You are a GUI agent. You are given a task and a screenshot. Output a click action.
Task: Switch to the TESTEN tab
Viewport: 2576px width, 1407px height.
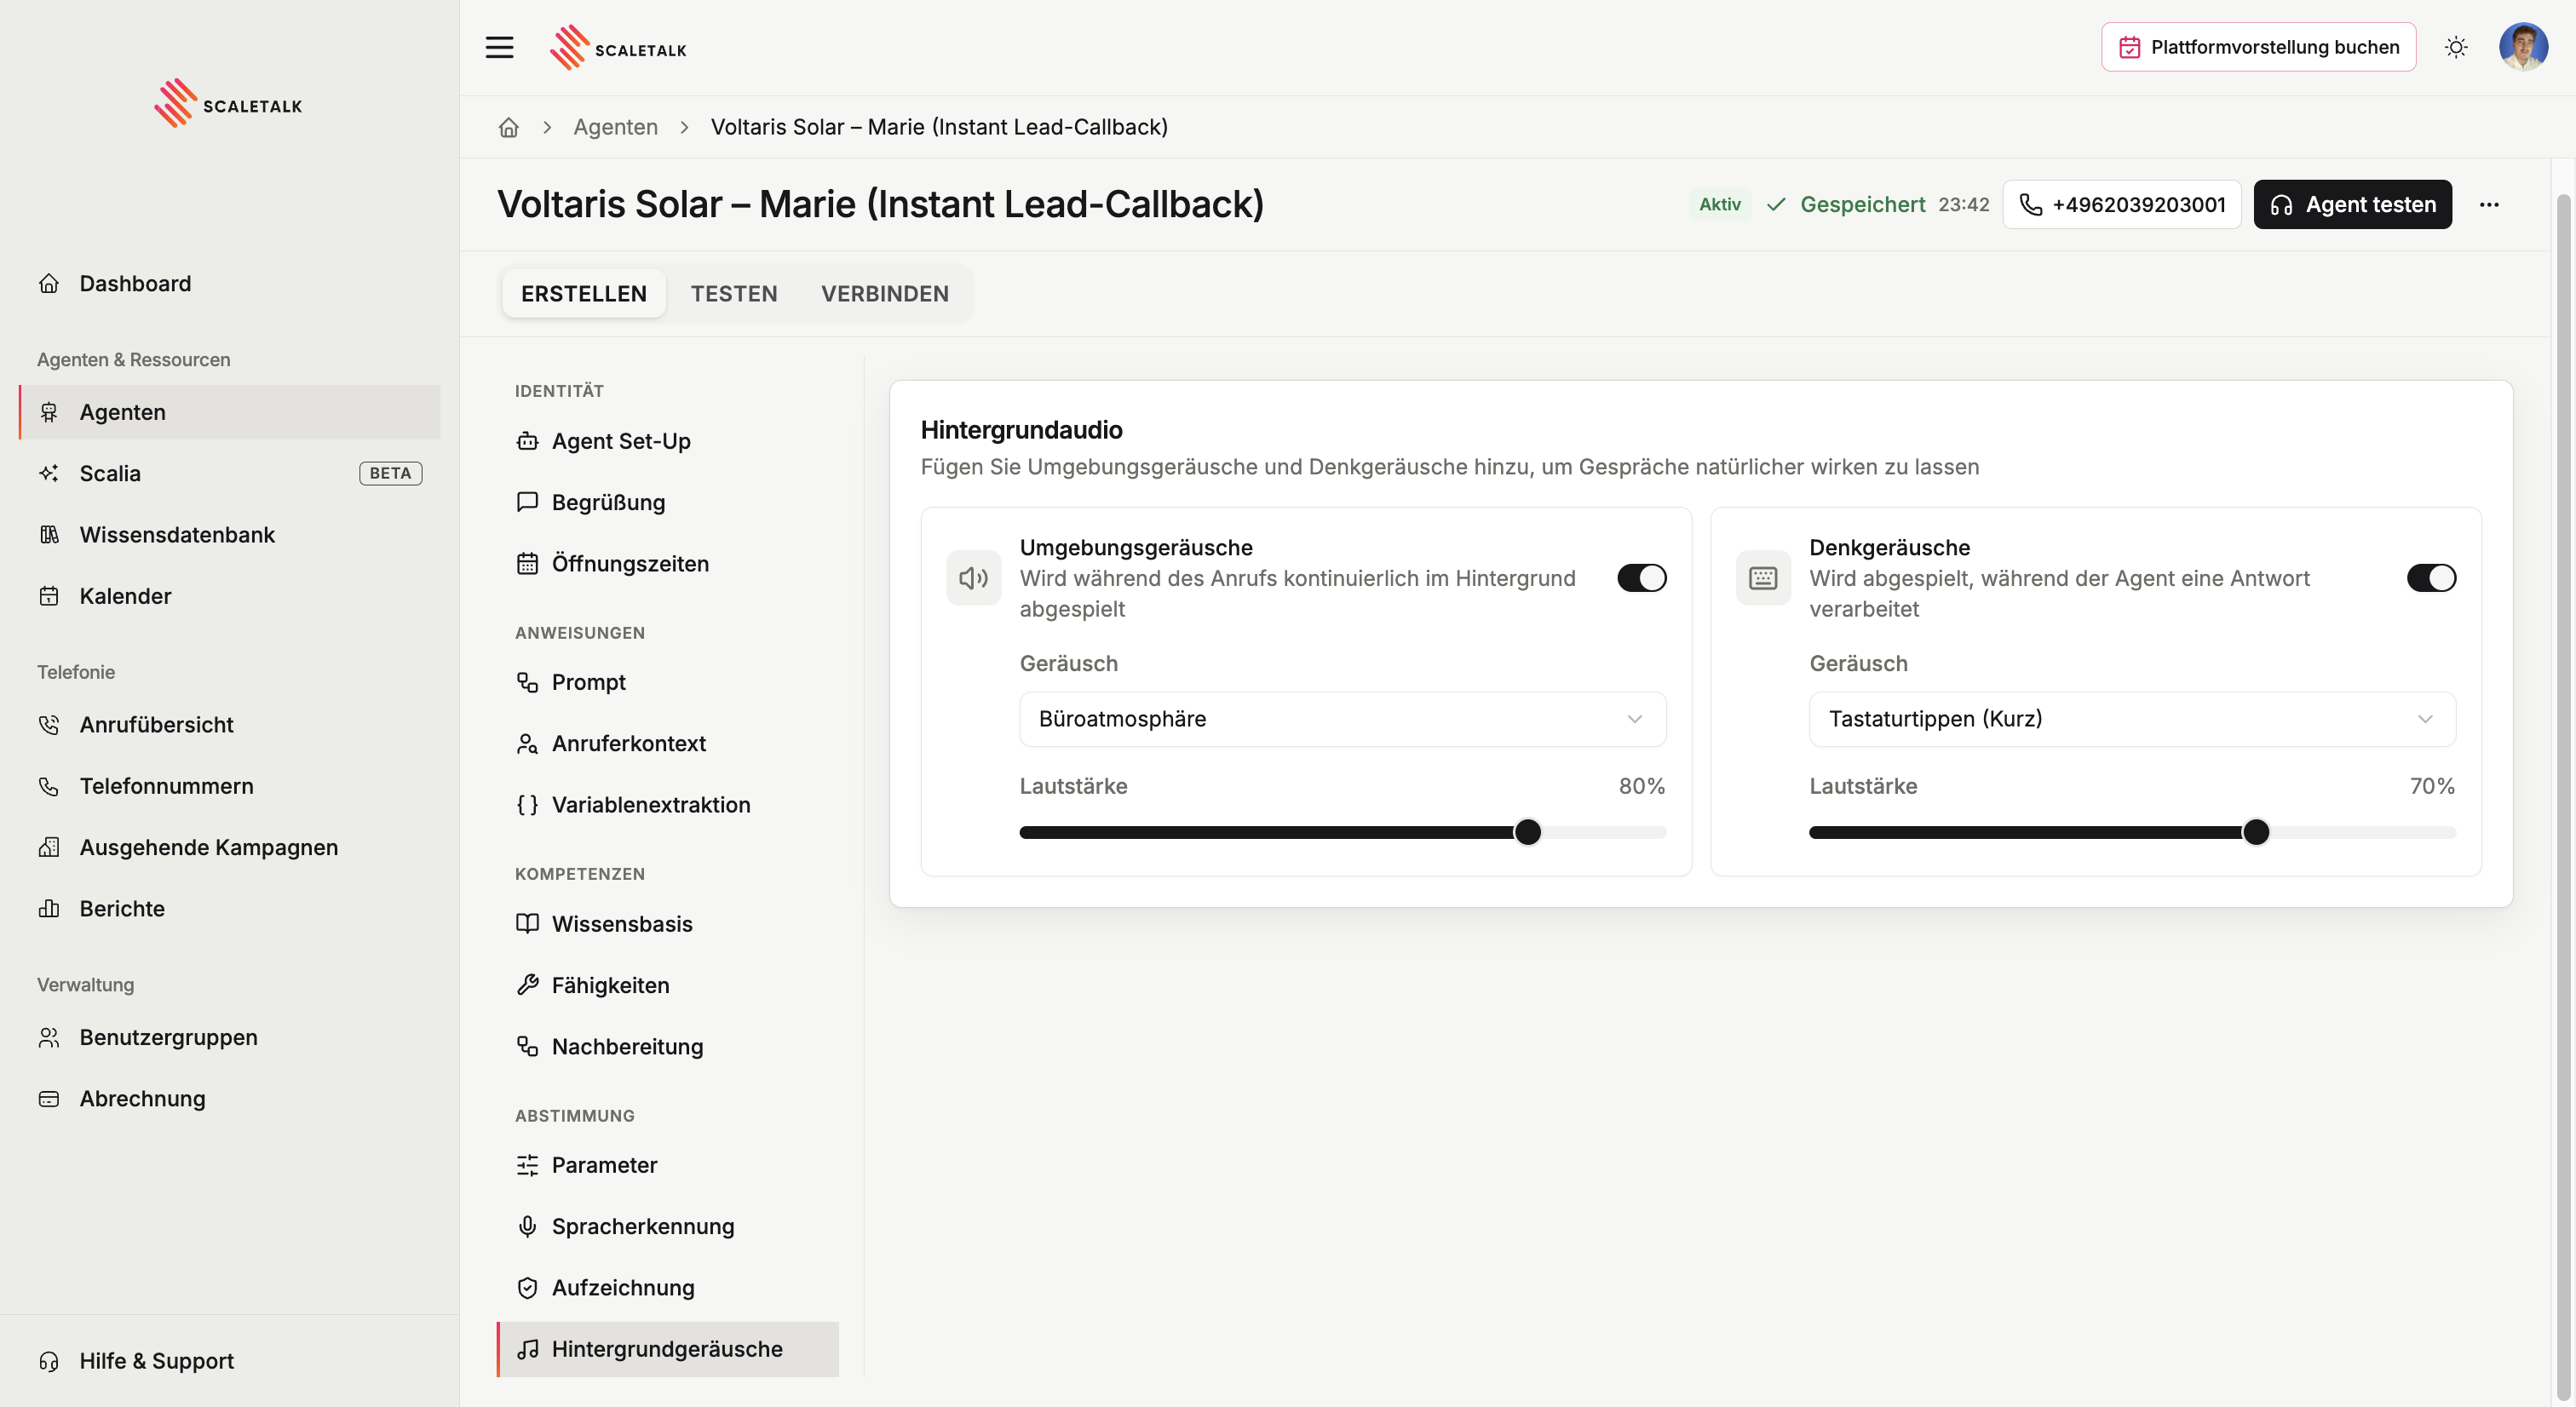[x=734, y=294]
